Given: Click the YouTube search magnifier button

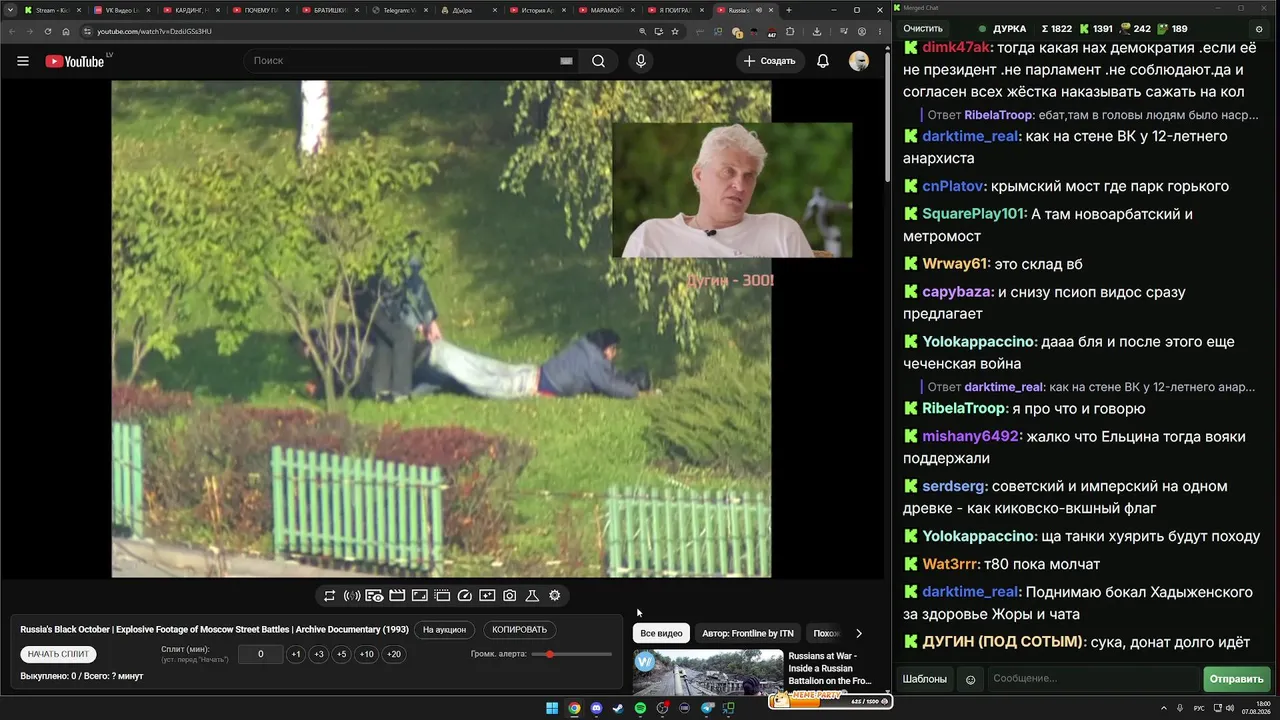Looking at the screenshot, I should point(598,61).
